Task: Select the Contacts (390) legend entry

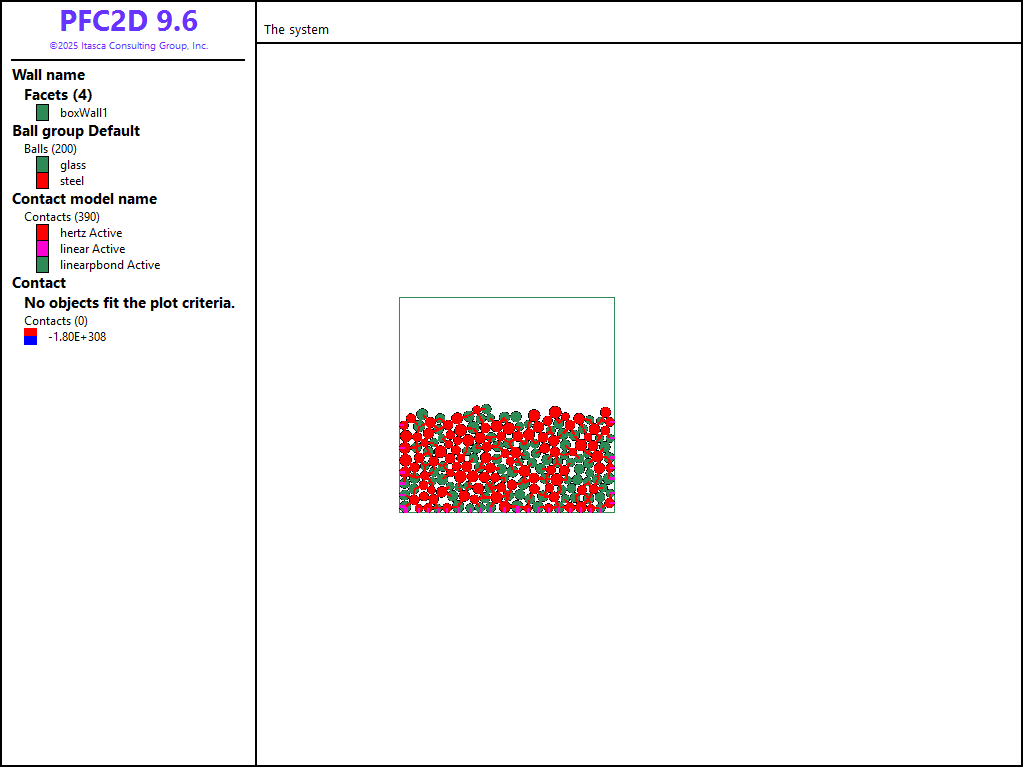Action: [x=61, y=217]
